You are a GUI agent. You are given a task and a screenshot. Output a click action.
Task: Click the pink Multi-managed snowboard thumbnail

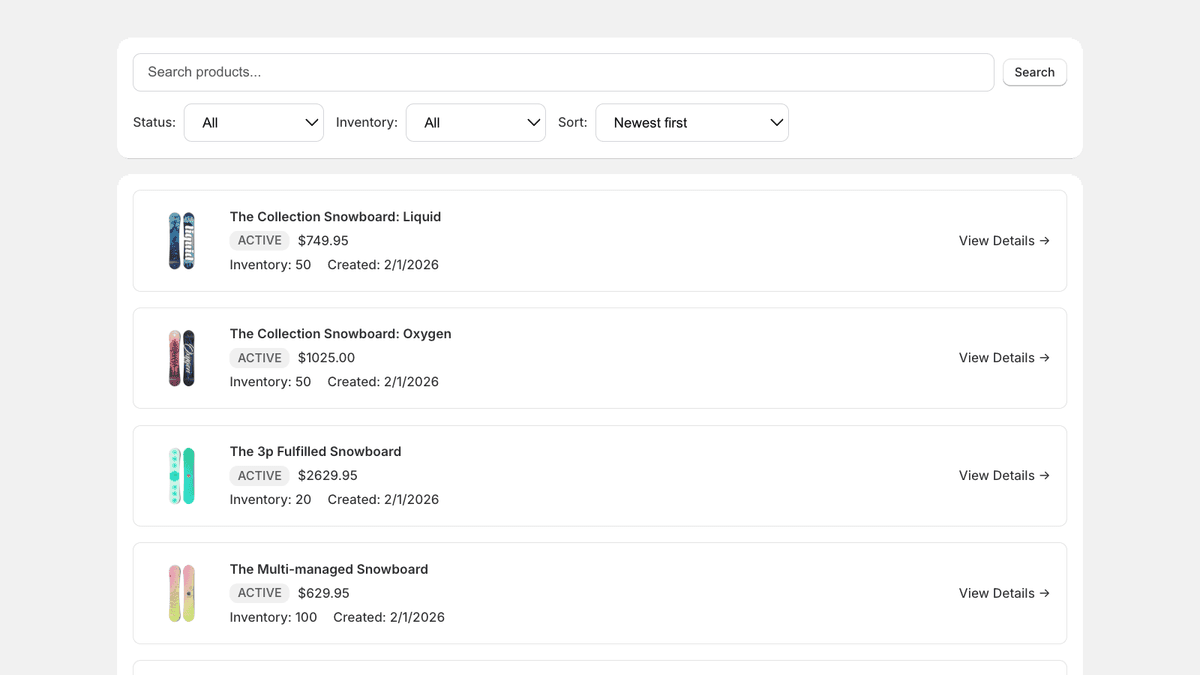(182, 593)
